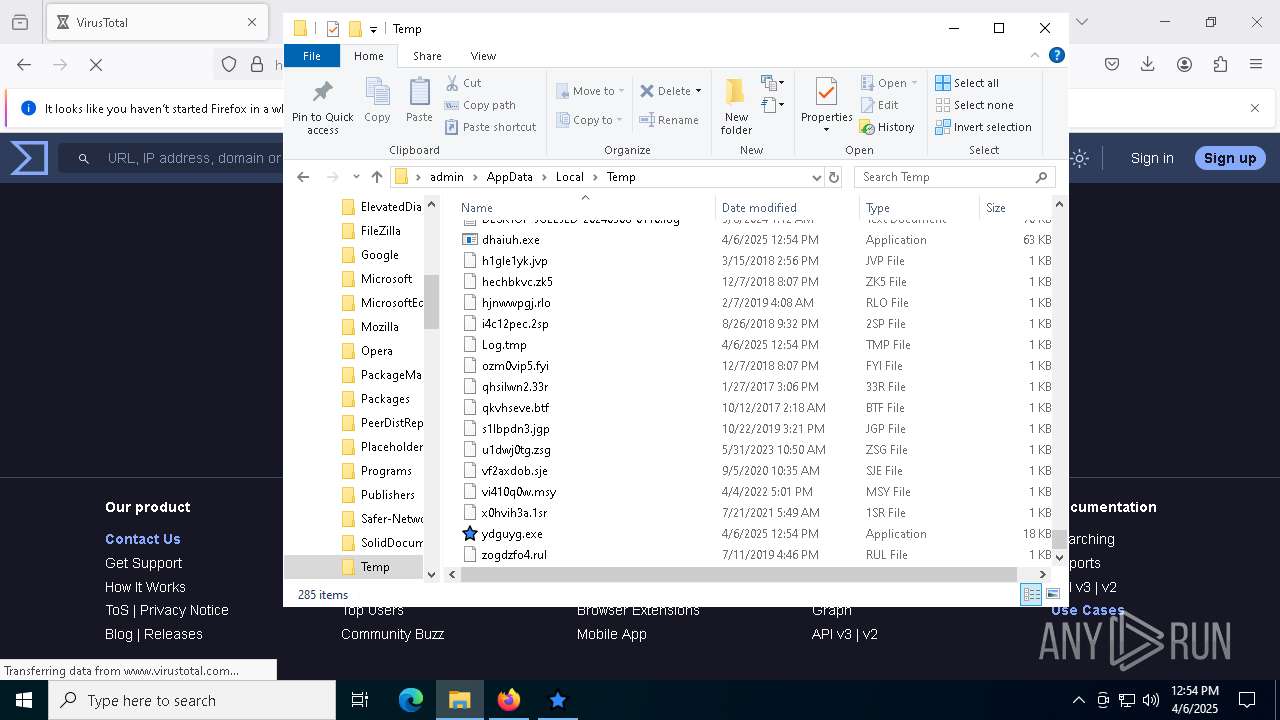Open Microsoft Edge from taskbar
Image resolution: width=1280 pixels, height=720 pixels.
pyautogui.click(x=411, y=700)
